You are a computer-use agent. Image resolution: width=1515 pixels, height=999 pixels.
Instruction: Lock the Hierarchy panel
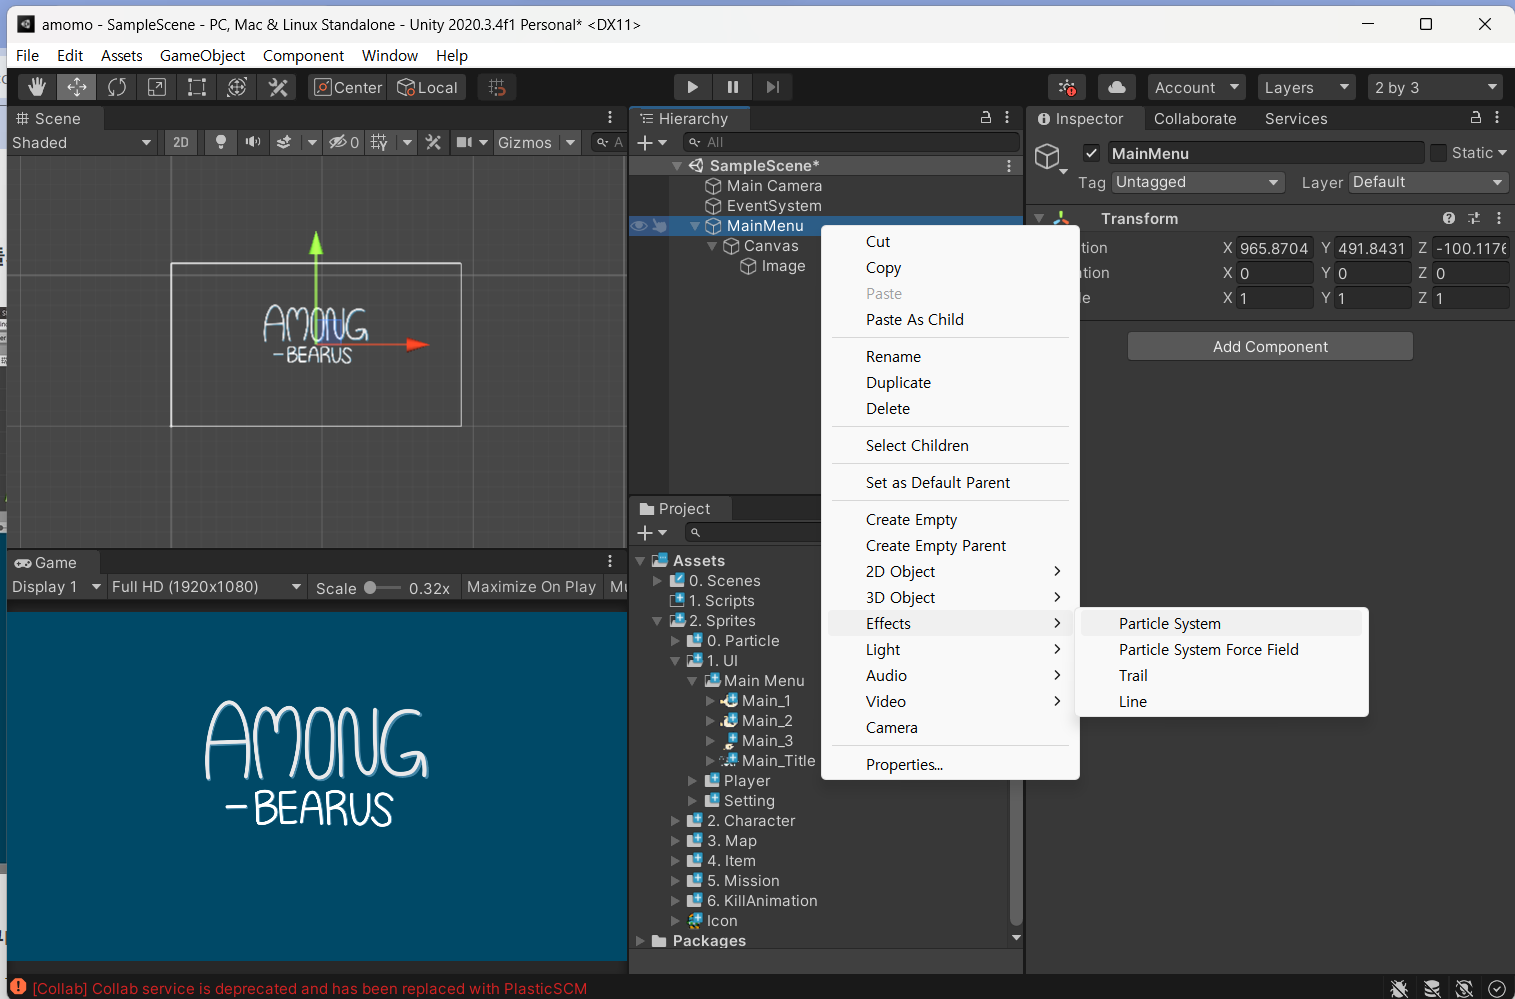point(985,118)
